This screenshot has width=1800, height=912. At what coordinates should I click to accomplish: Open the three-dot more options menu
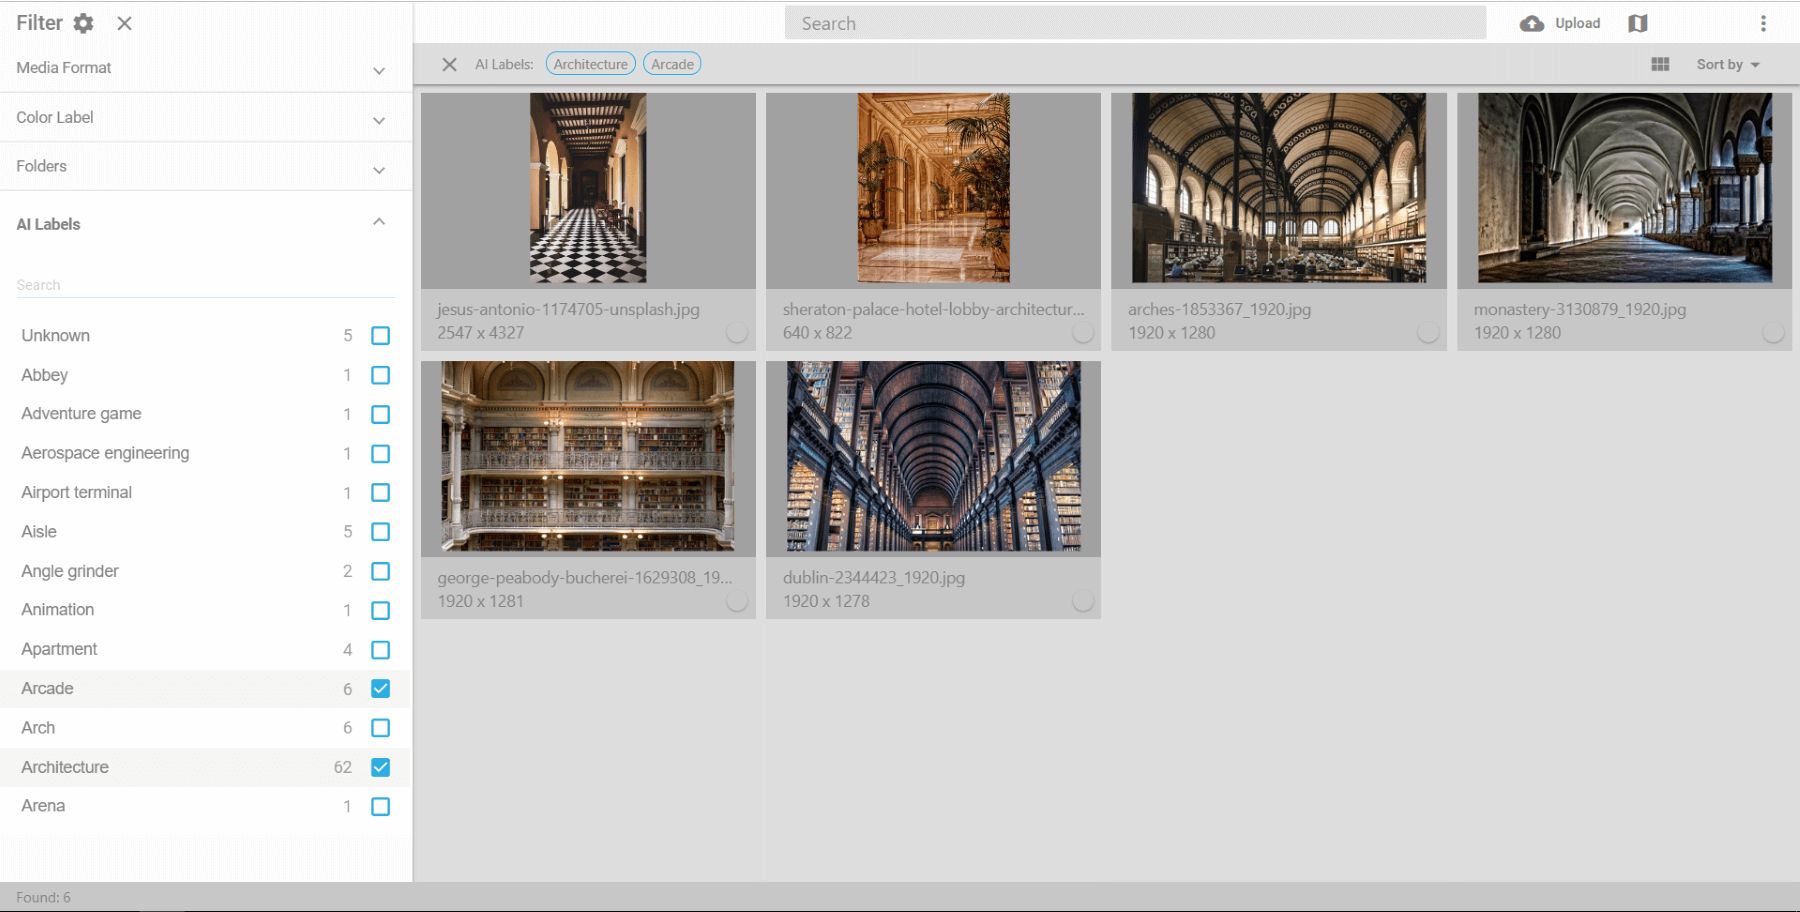pos(1763,23)
